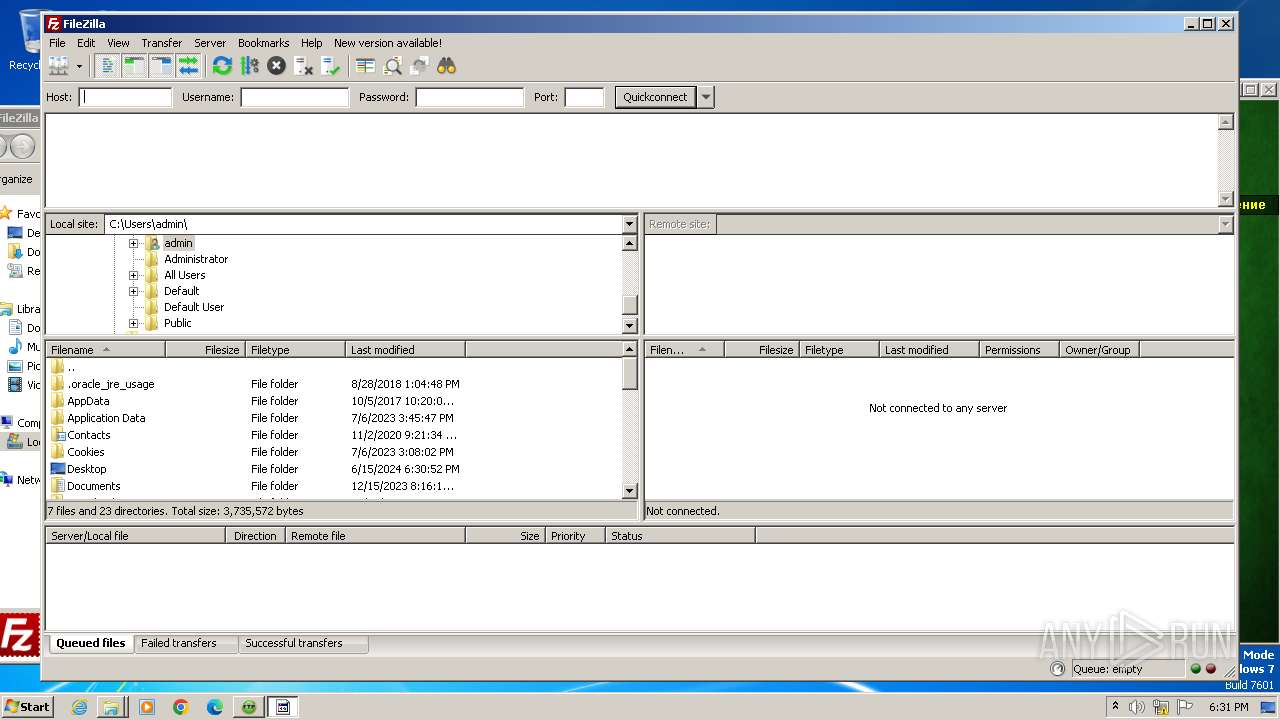Sort local files by Filename column
Viewport: 1280px width, 720px height.
pyautogui.click(x=106, y=350)
